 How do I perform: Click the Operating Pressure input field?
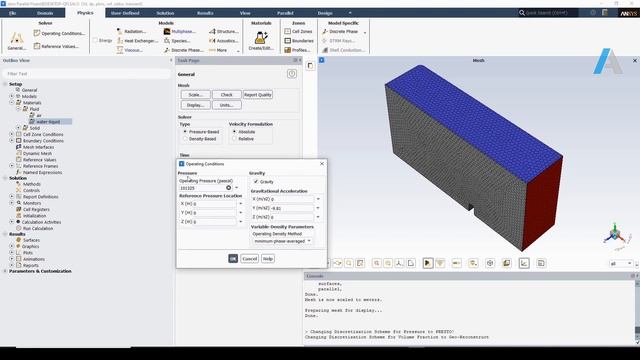pyautogui.click(x=205, y=188)
